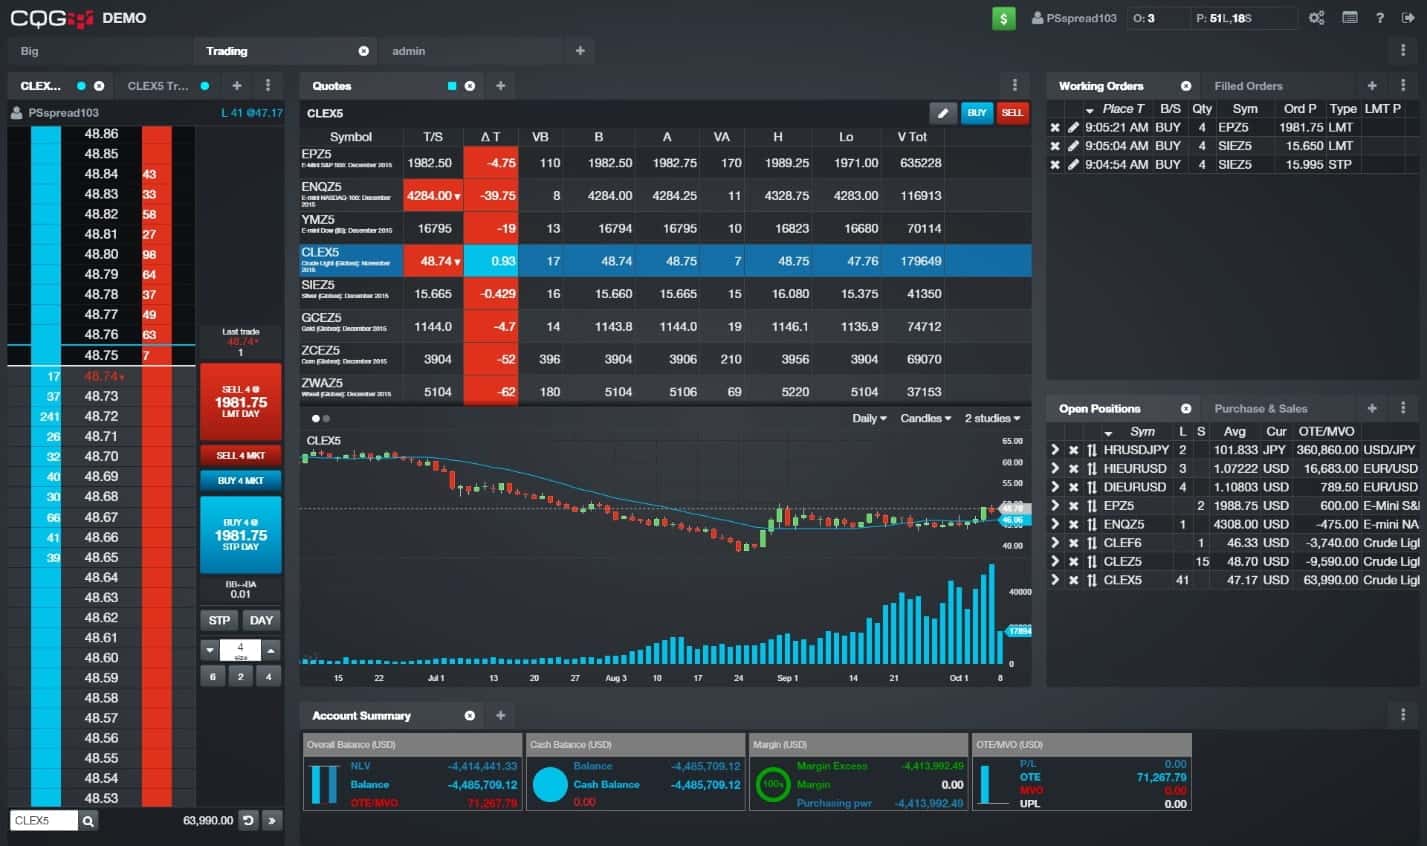Screen dimensions: 1427x846
Task: Click pencil edit icon in Quotes panel
Action: point(942,113)
